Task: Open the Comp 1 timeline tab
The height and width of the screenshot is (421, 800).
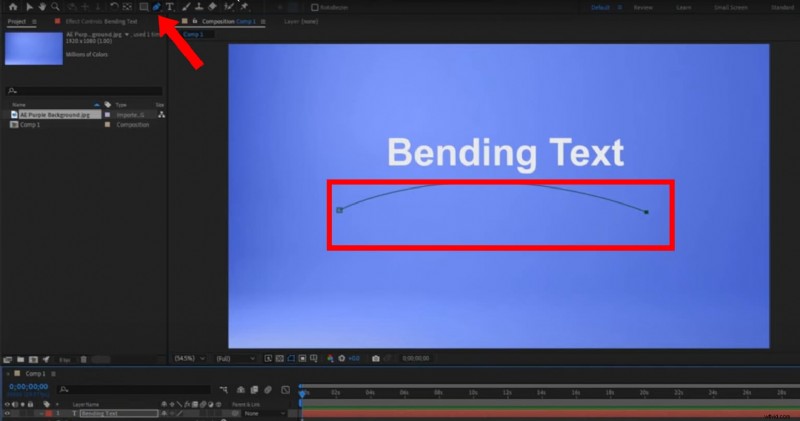Action: (x=35, y=374)
